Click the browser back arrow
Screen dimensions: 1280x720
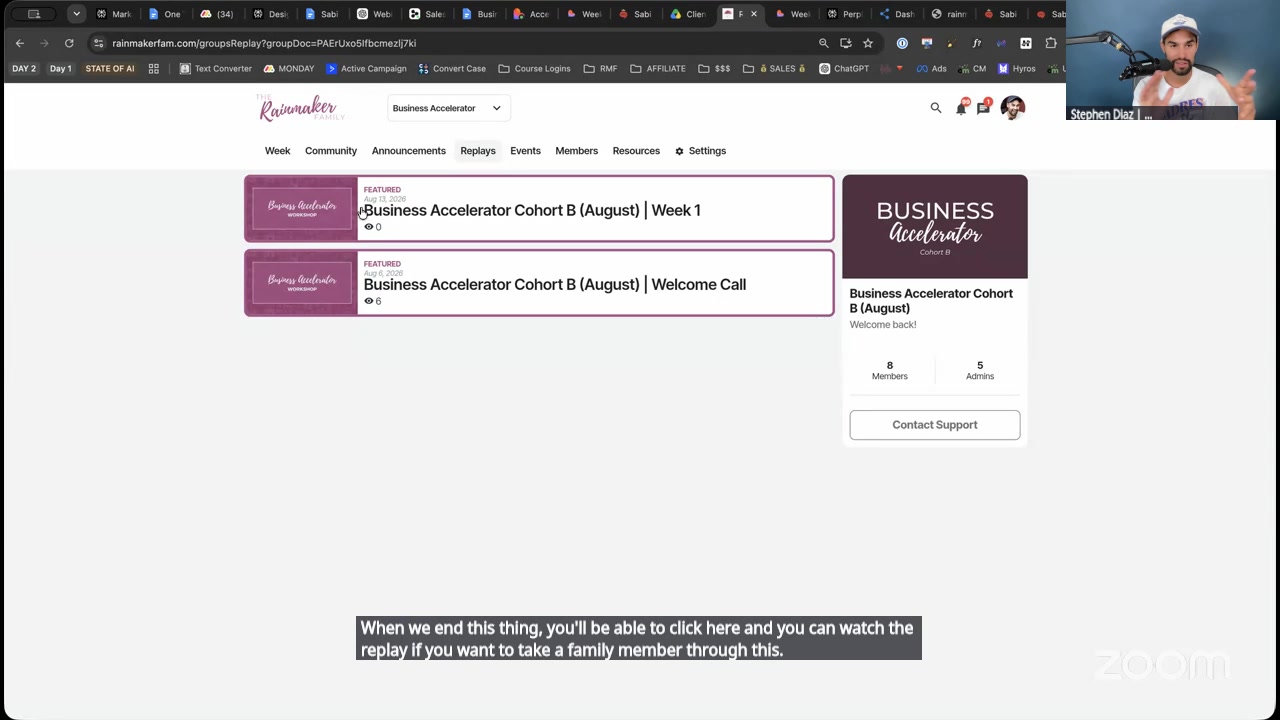click(x=20, y=43)
